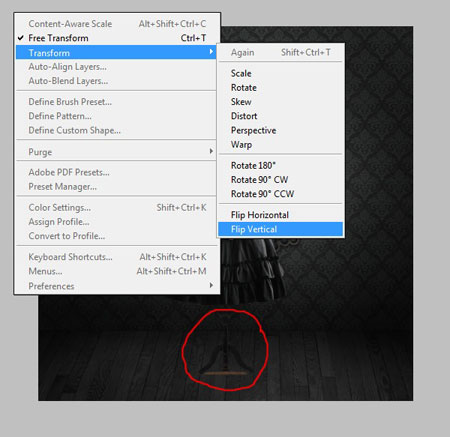Choose Perspective in Transform submenu
The image size is (450, 437).
280,130
